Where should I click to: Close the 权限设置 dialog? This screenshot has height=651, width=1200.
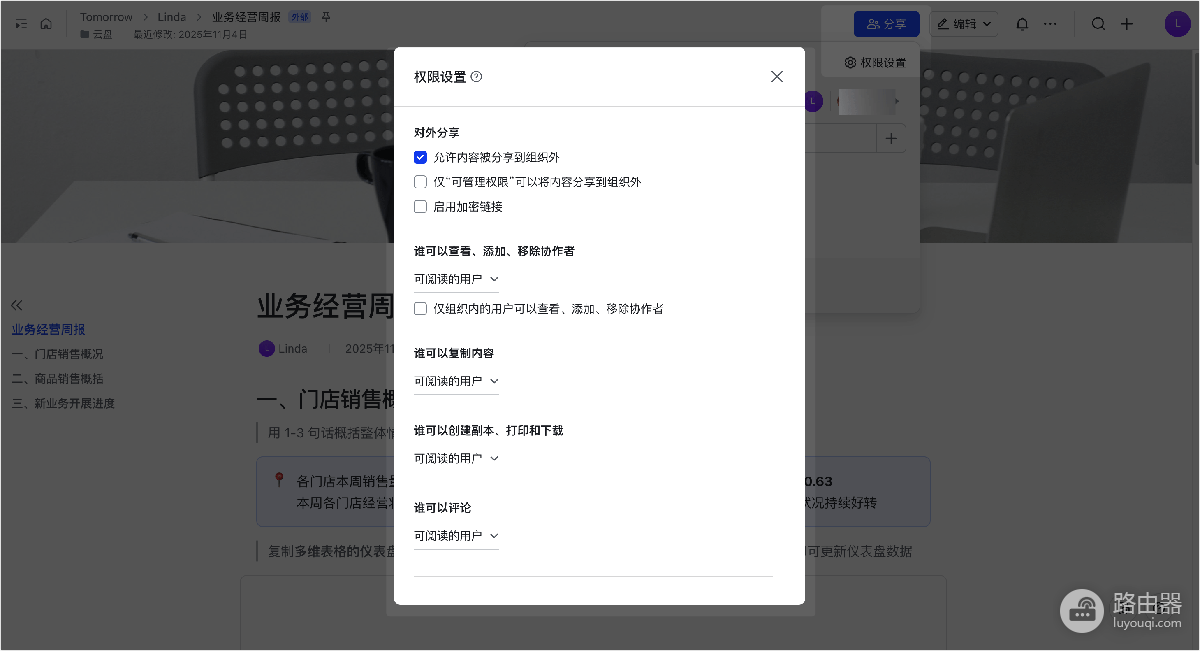777,77
